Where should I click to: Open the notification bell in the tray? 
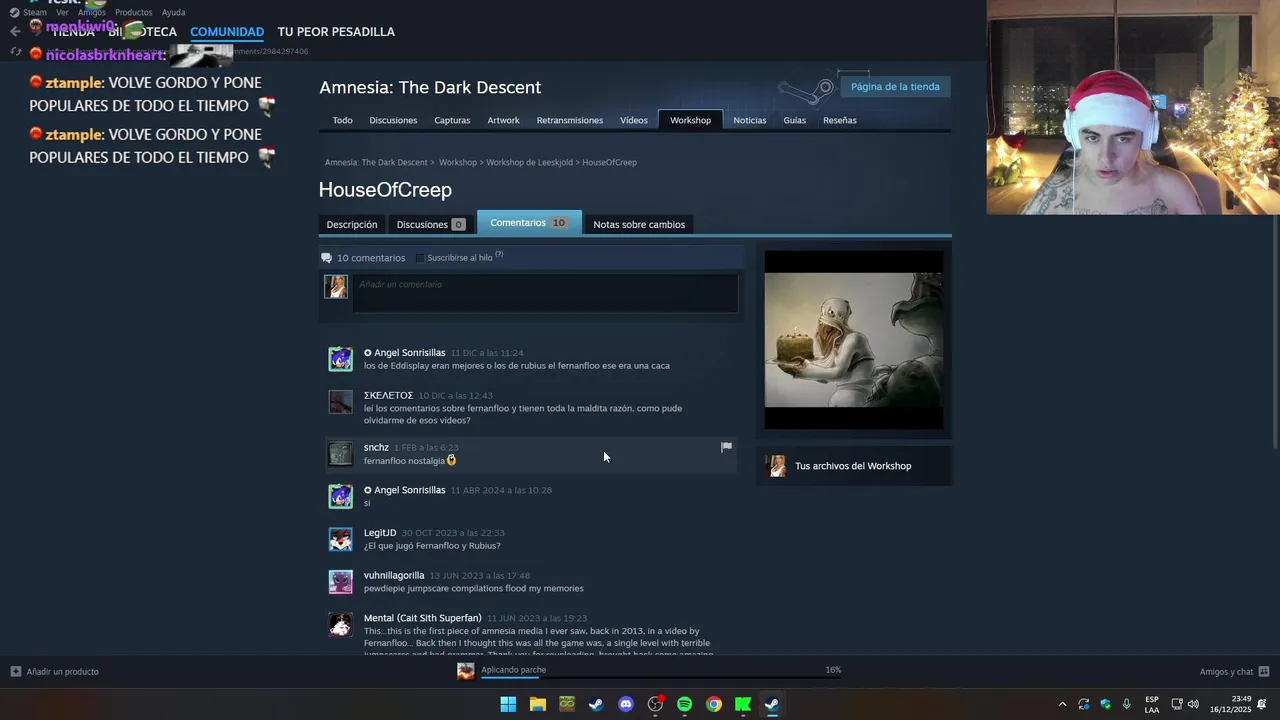1262,704
